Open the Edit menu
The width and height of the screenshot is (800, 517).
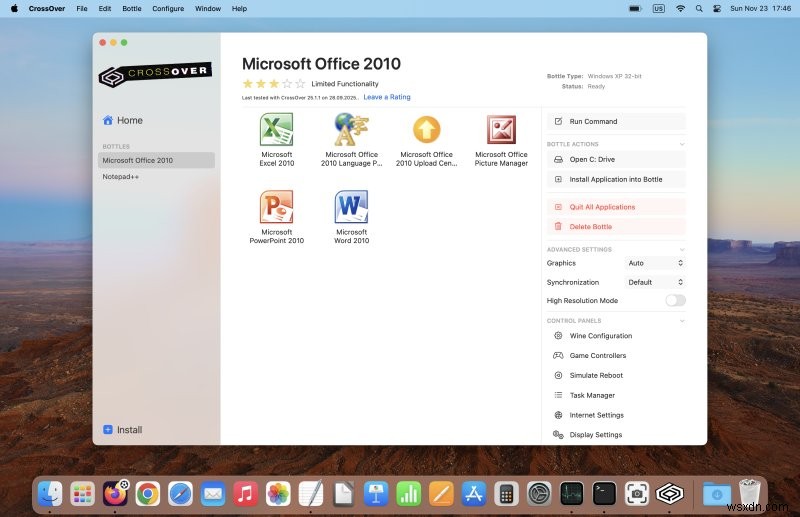tap(105, 9)
